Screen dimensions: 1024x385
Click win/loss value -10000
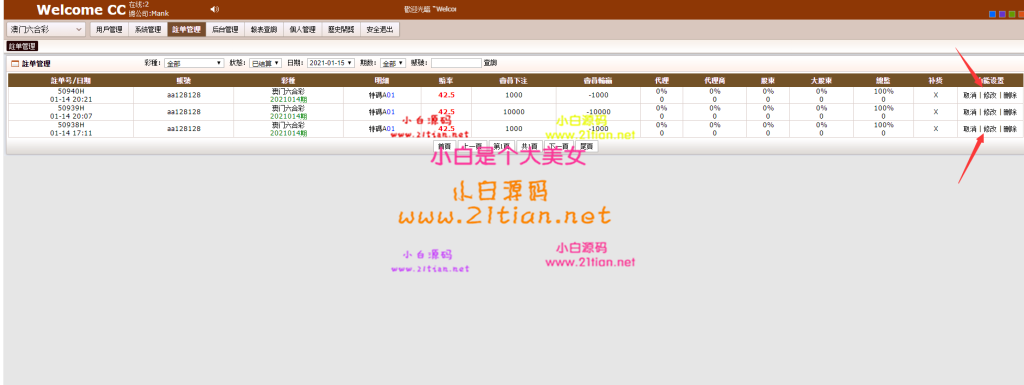[597, 112]
